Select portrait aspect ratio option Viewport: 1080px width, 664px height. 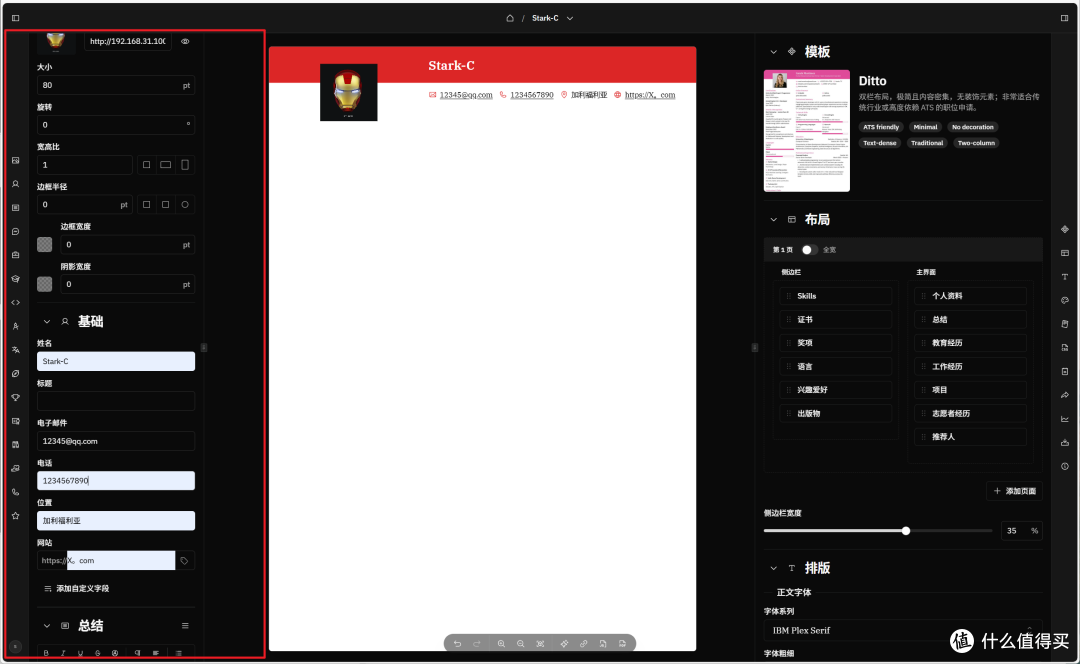tap(185, 165)
